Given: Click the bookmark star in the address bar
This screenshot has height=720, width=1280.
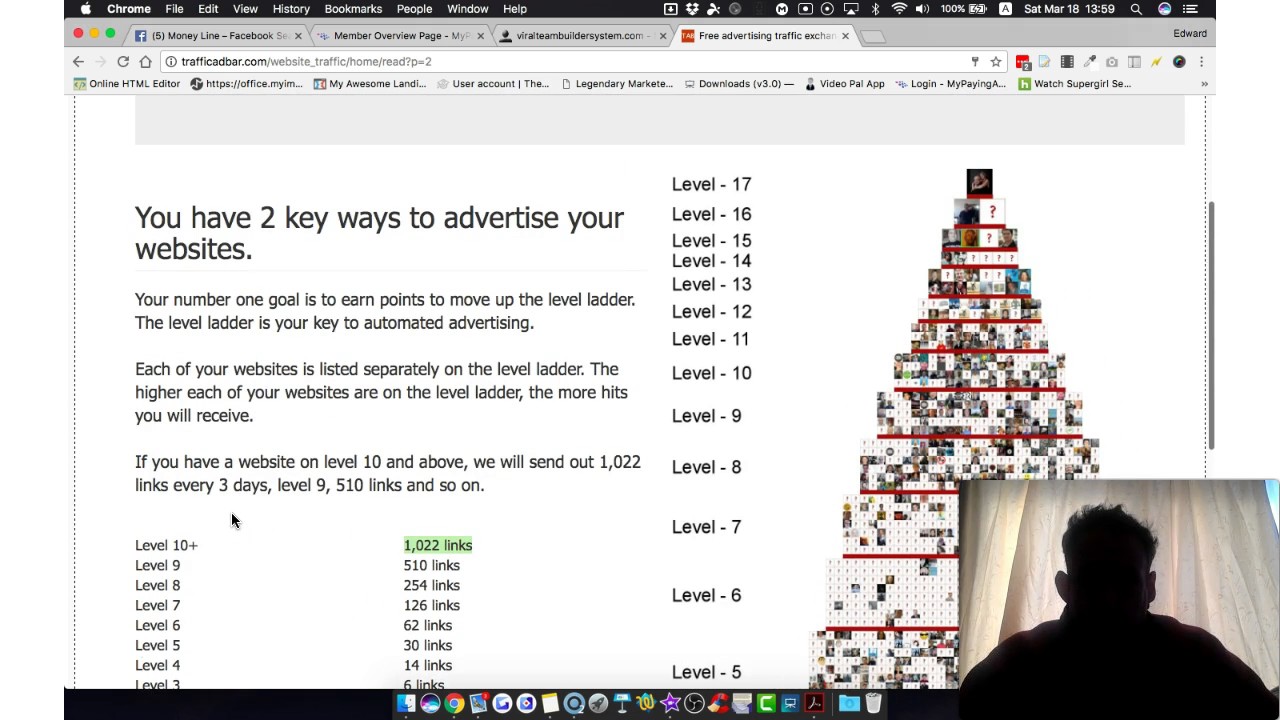Looking at the screenshot, I should click(996, 62).
